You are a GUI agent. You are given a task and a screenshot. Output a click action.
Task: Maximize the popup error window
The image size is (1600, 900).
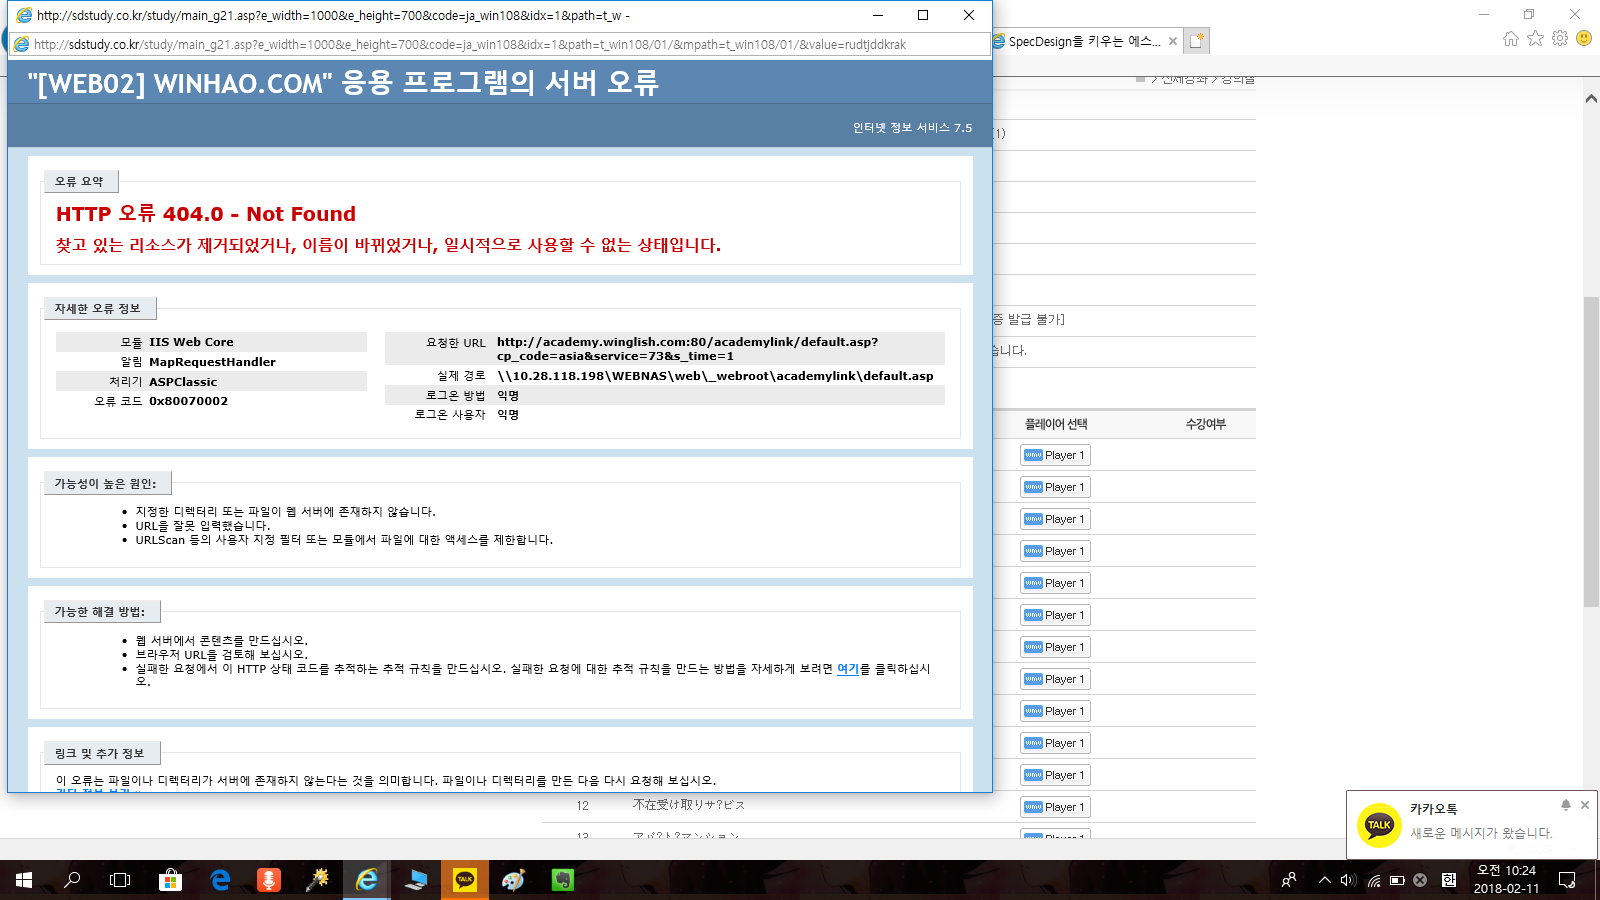click(x=923, y=15)
